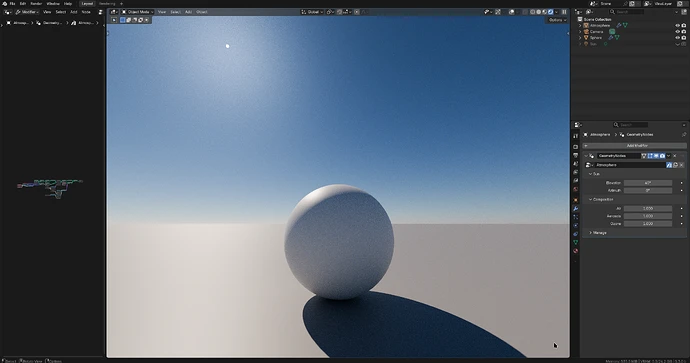Open the viewport Object menu
690x363 pixels.
pyautogui.click(x=202, y=12)
